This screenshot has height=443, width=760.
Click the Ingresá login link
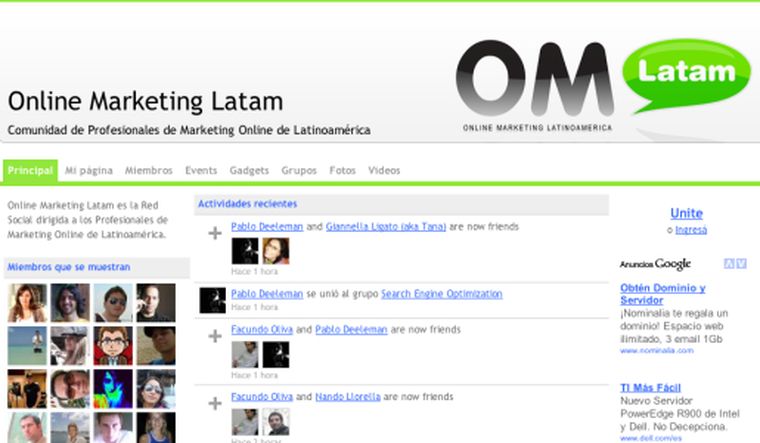click(691, 230)
